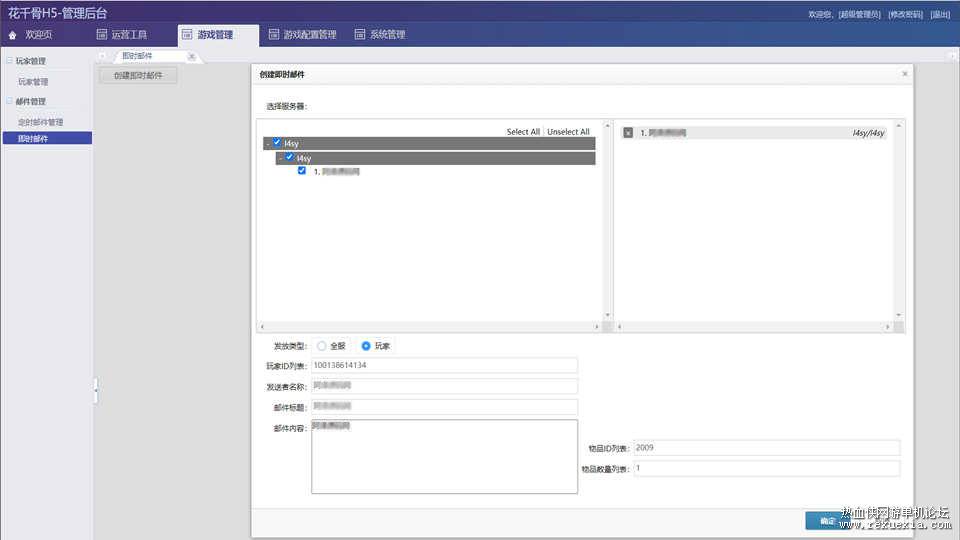This screenshot has height=540, width=960.
Task: Select the 全服 radio option
Action: tap(321, 346)
